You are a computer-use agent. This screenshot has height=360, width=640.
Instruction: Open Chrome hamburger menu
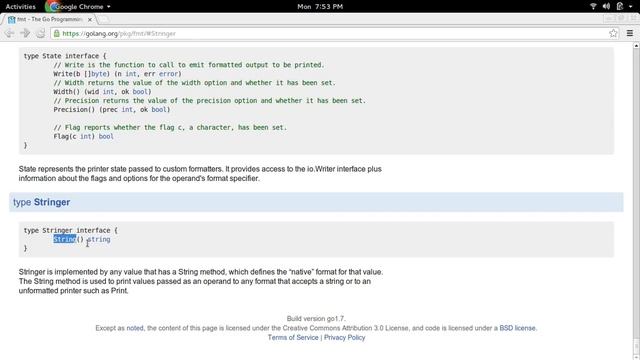point(630,33)
